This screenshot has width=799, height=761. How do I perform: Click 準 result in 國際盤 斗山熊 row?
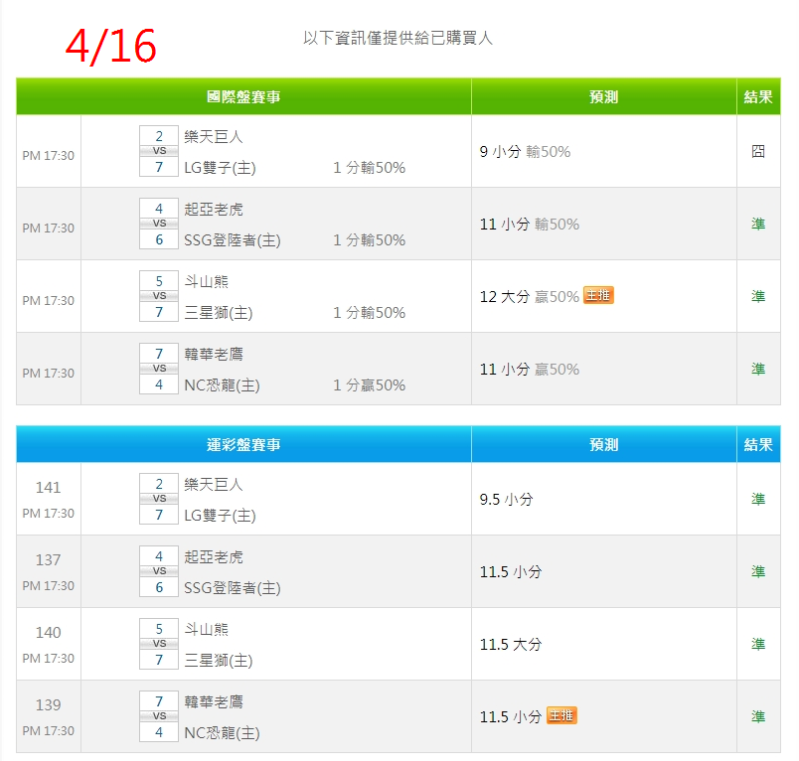[x=758, y=296]
